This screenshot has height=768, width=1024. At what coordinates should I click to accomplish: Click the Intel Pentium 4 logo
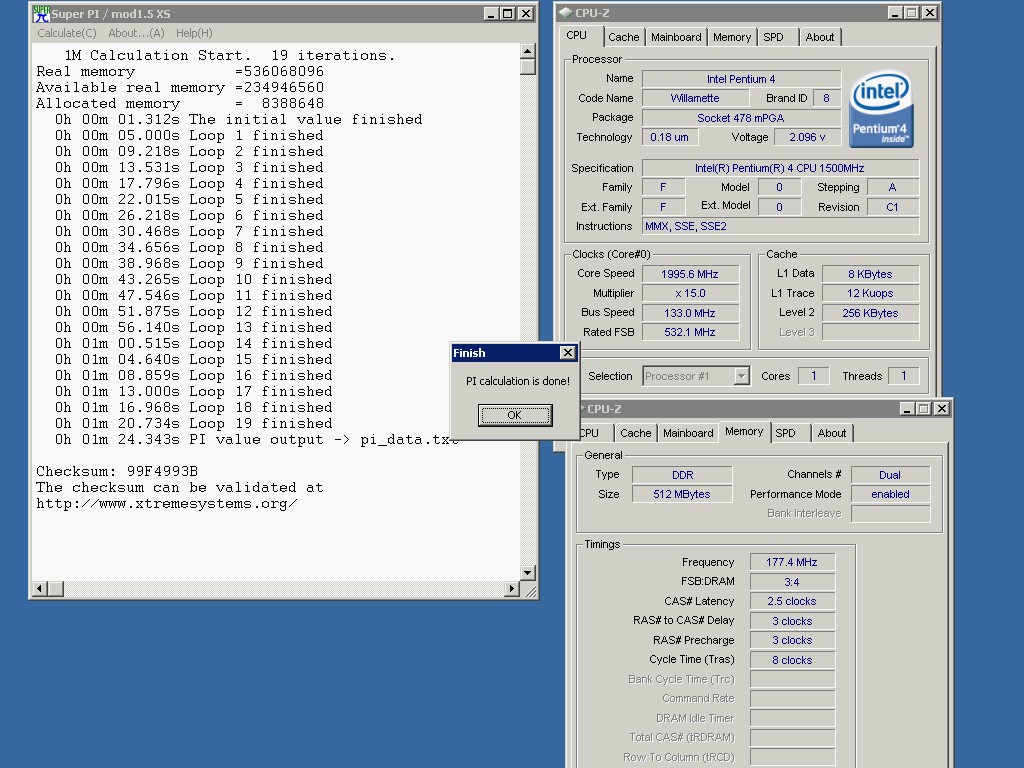(881, 109)
